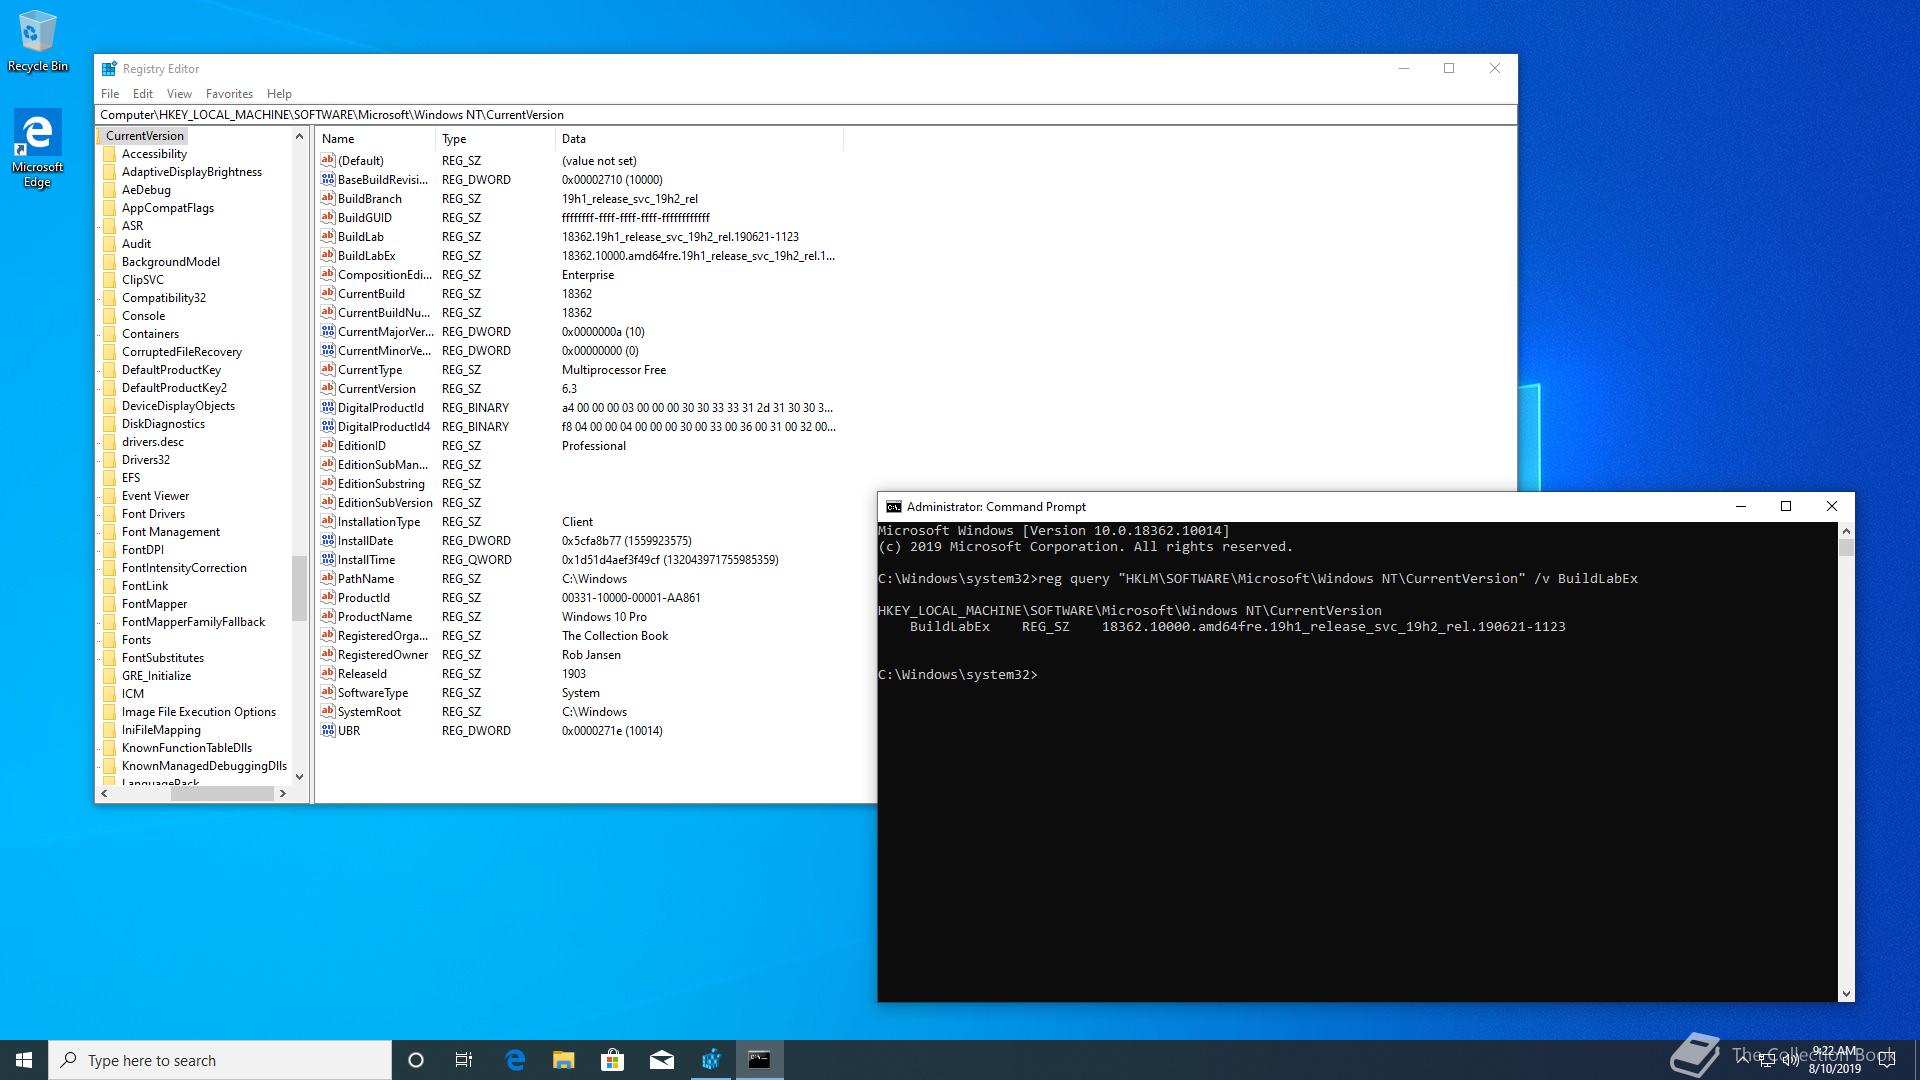Image resolution: width=1920 pixels, height=1080 pixels.
Task: Click the tree pane scroll down arrow
Action: pyautogui.click(x=299, y=776)
